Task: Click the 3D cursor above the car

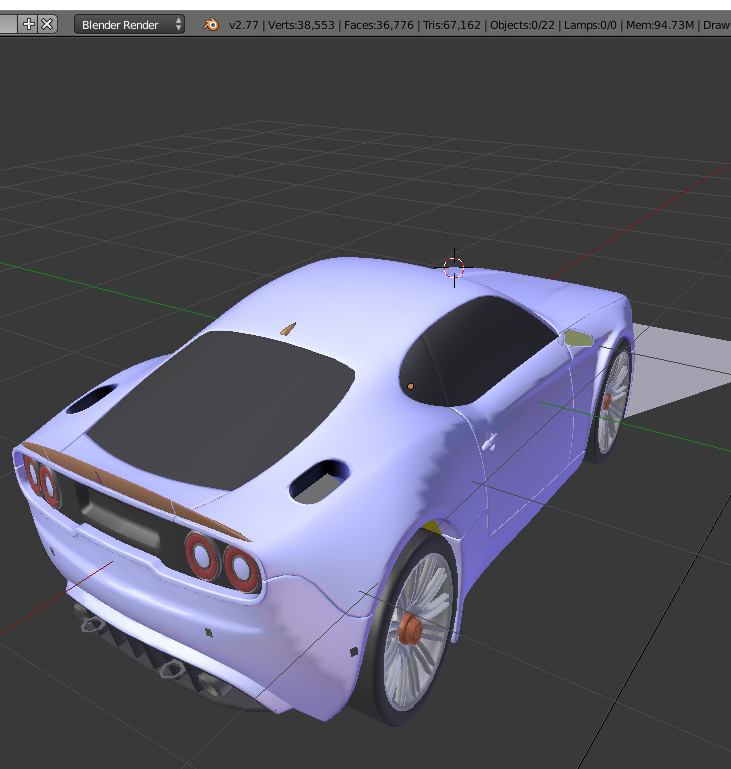Action: pyautogui.click(x=454, y=268)
